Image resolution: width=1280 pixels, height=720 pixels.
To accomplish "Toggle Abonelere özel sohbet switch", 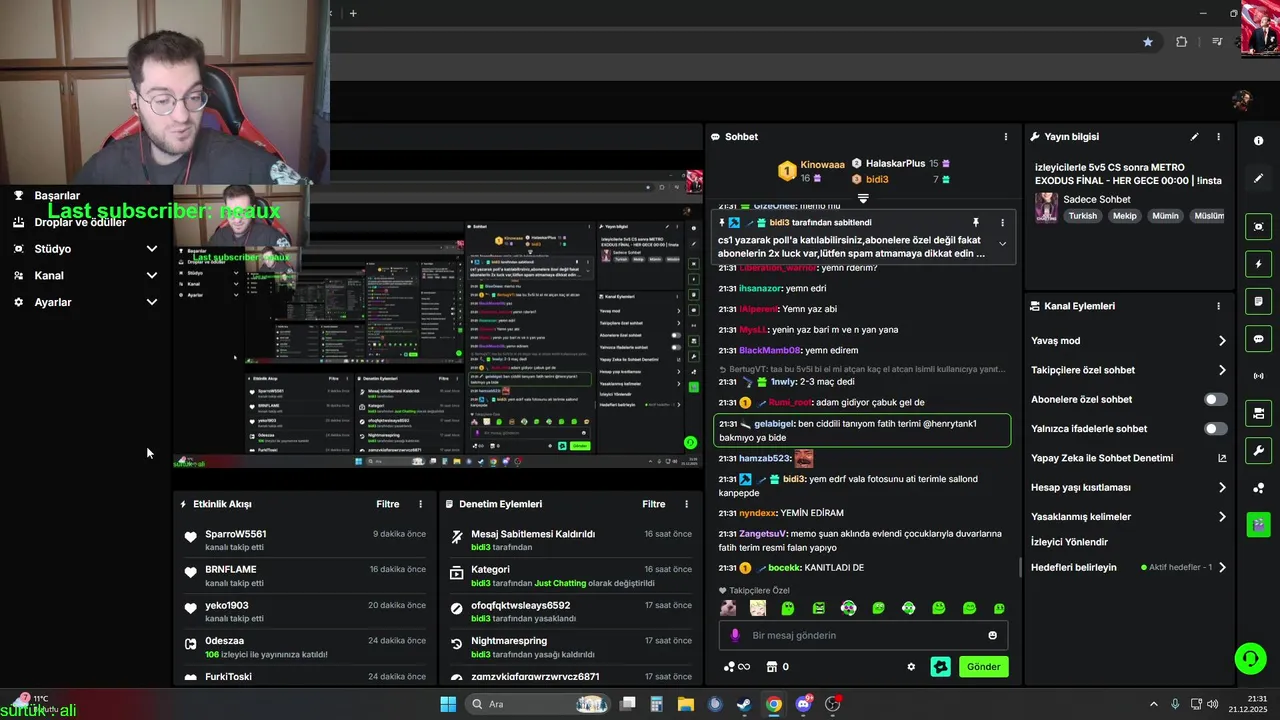I will point(1215,399).
